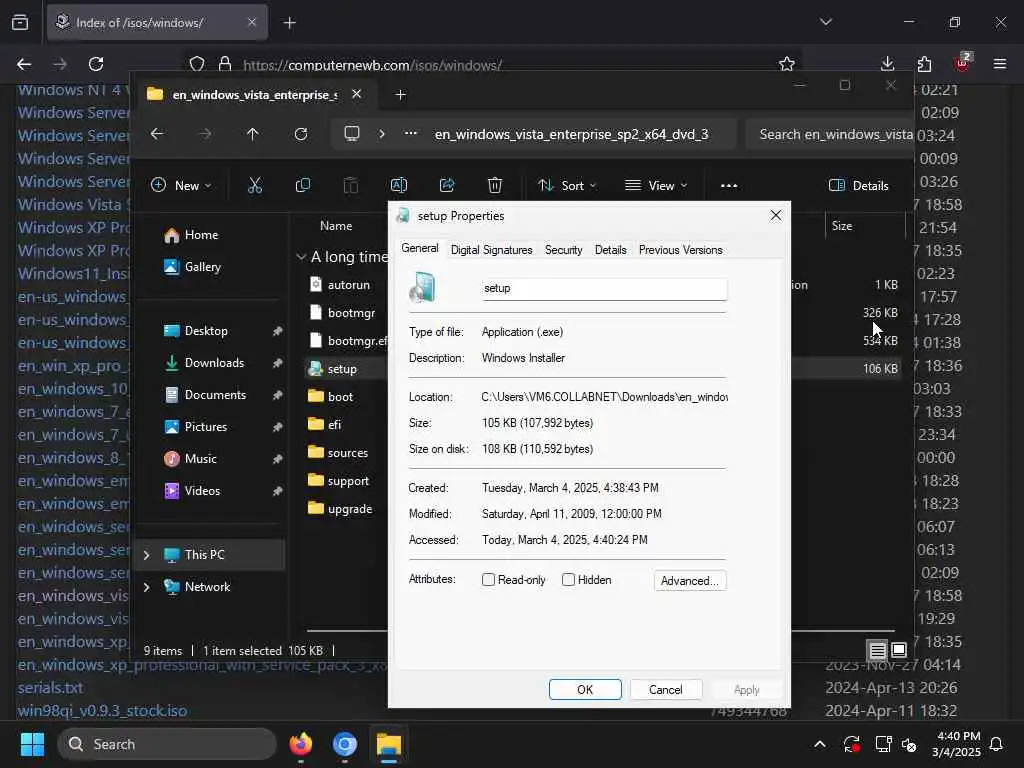This screenshot has width=1024, height=768.
Task: Reload the Firefox page
Action: tap(96, 64)
